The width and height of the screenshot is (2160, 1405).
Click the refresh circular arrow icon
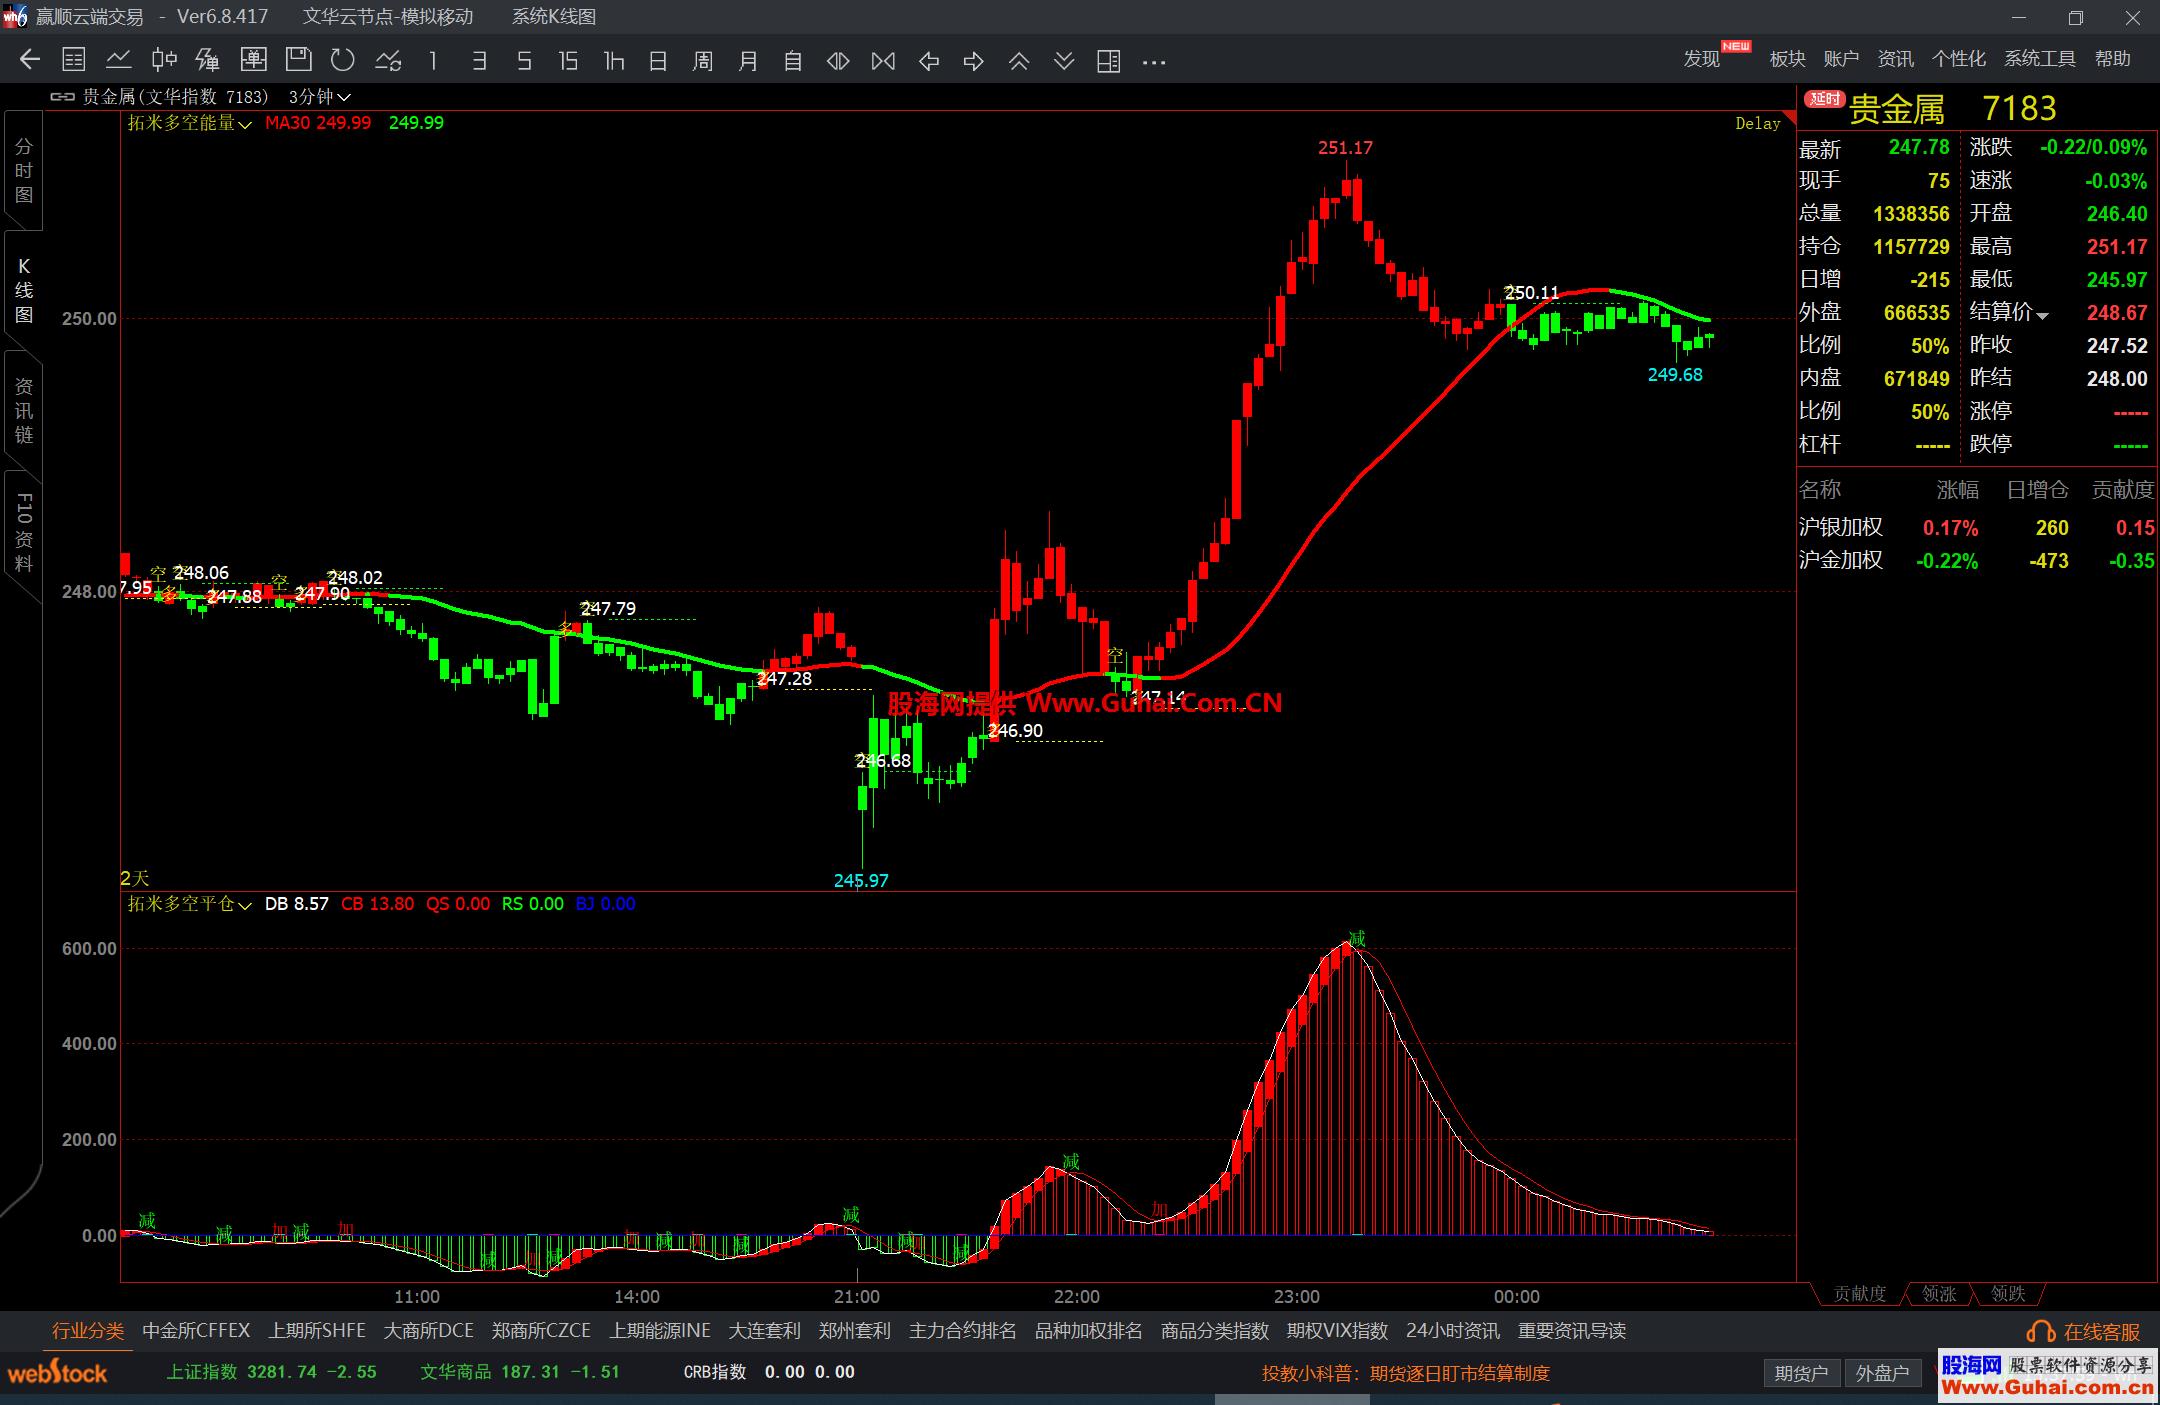[x=343, y=60]
